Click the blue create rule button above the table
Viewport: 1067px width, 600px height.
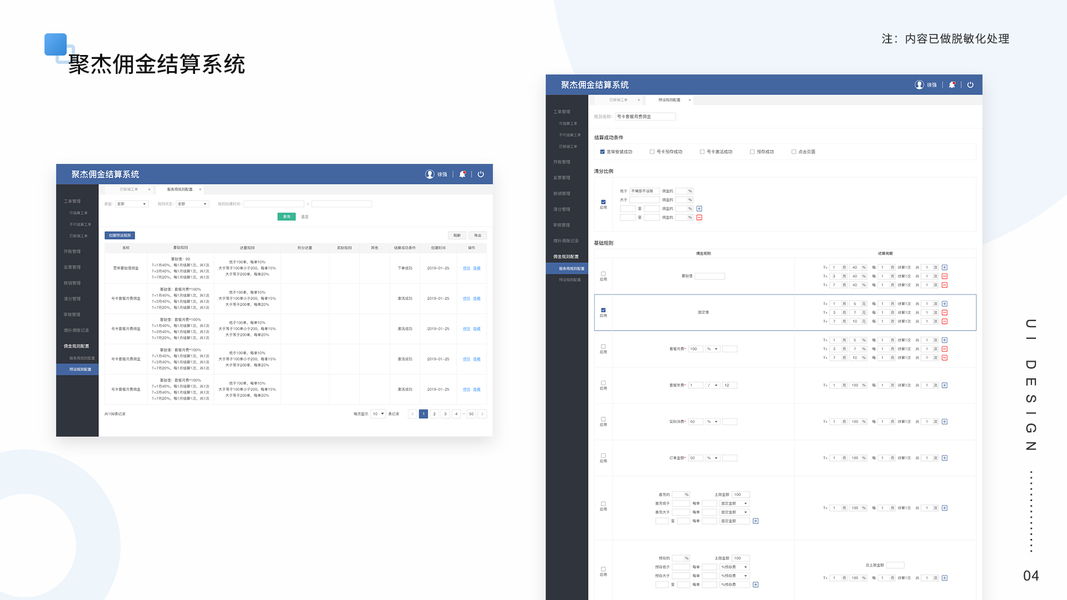(x=120, y=235)
